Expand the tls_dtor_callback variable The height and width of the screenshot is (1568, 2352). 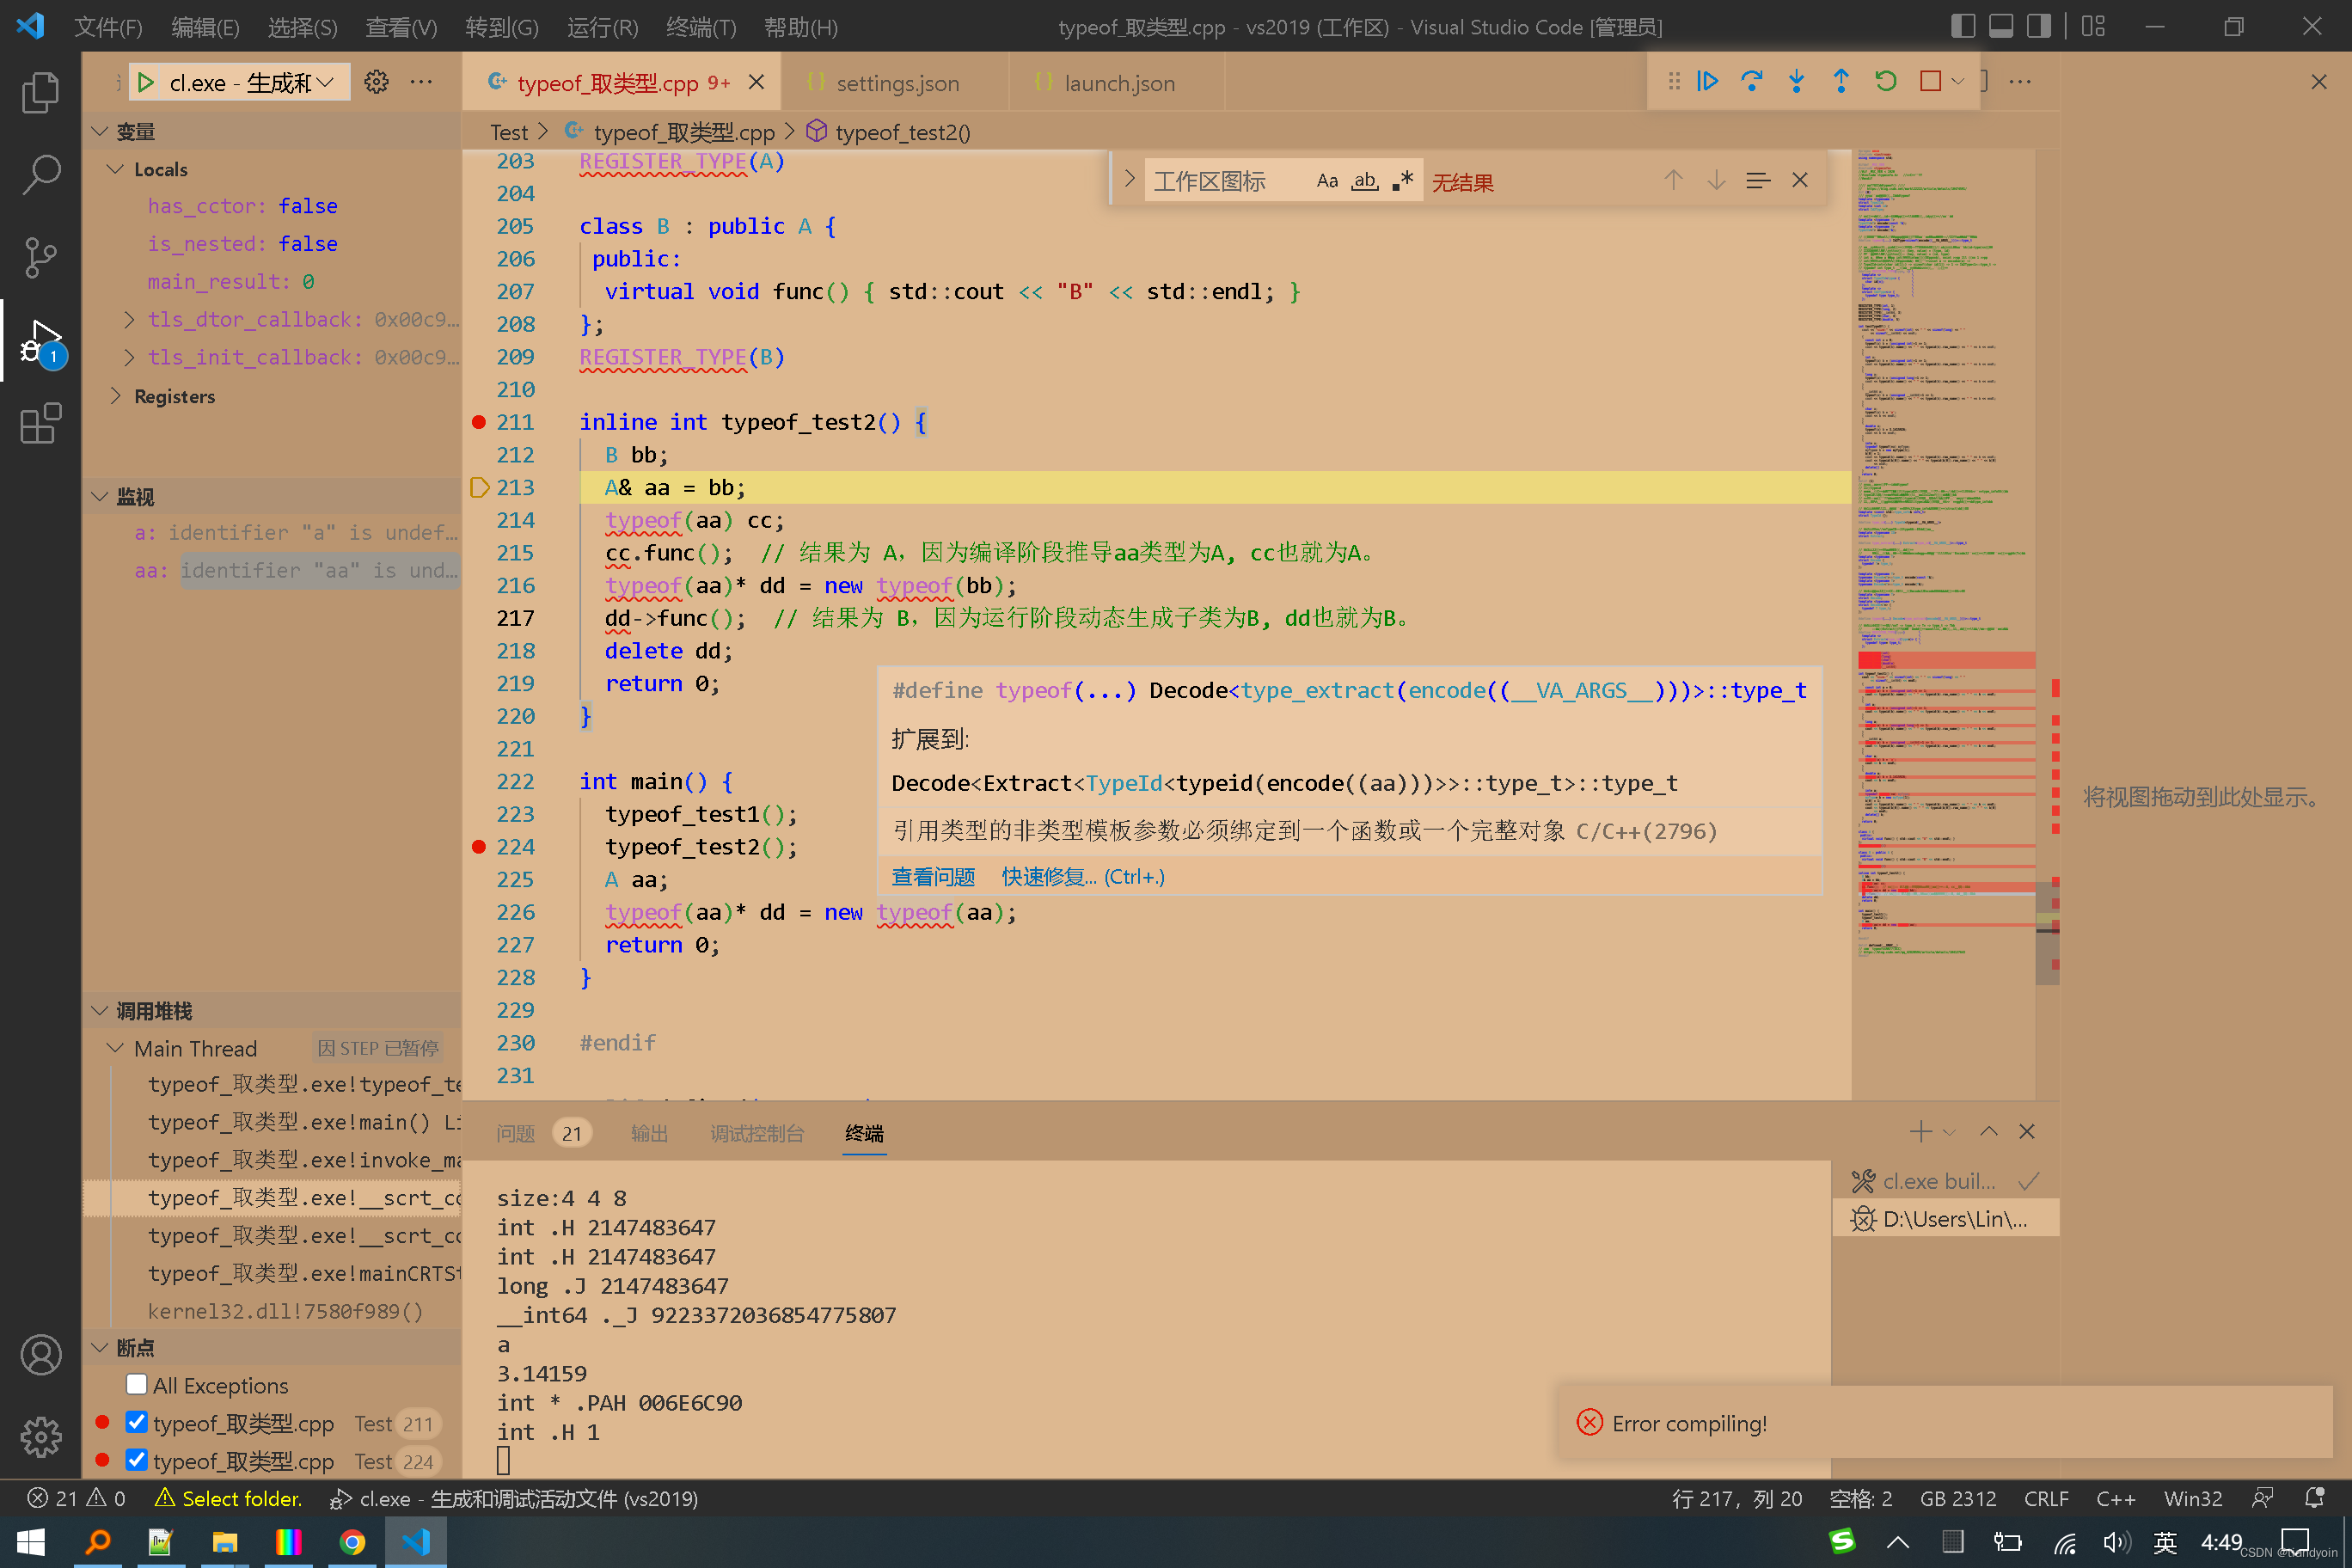click(x=129, y=319)
